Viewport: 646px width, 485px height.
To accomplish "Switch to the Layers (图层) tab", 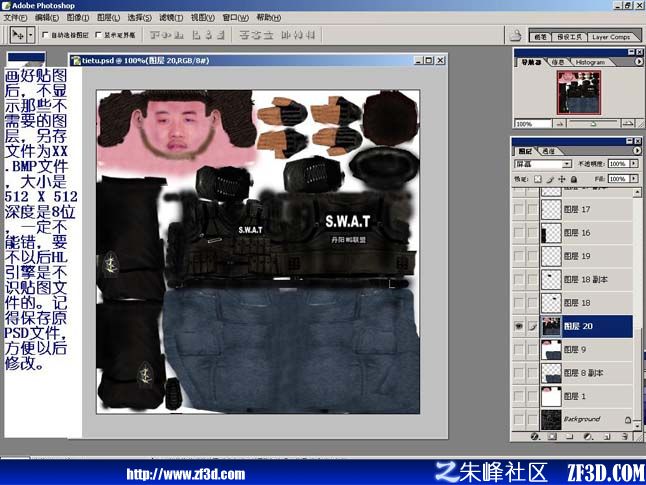I will [x=524, y=151].
